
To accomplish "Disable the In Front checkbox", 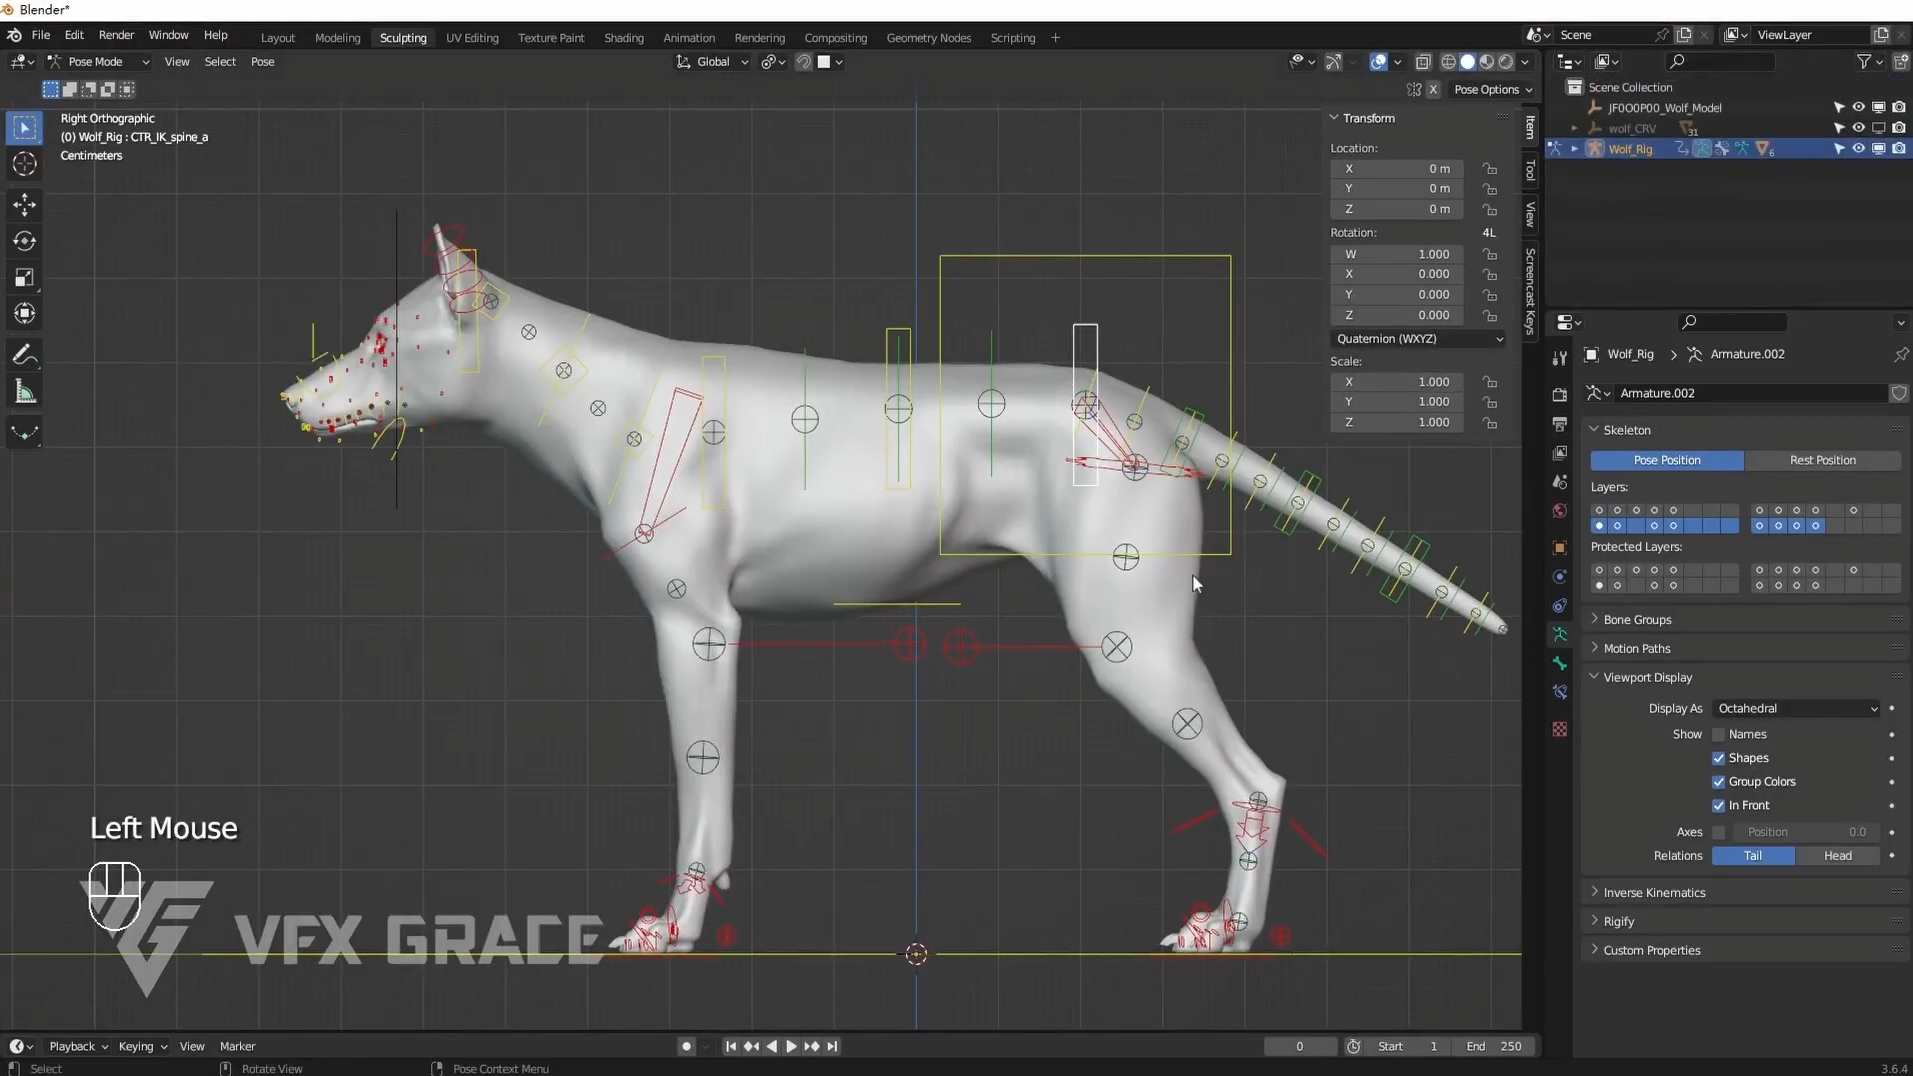I will click(x=1721, y=806).
